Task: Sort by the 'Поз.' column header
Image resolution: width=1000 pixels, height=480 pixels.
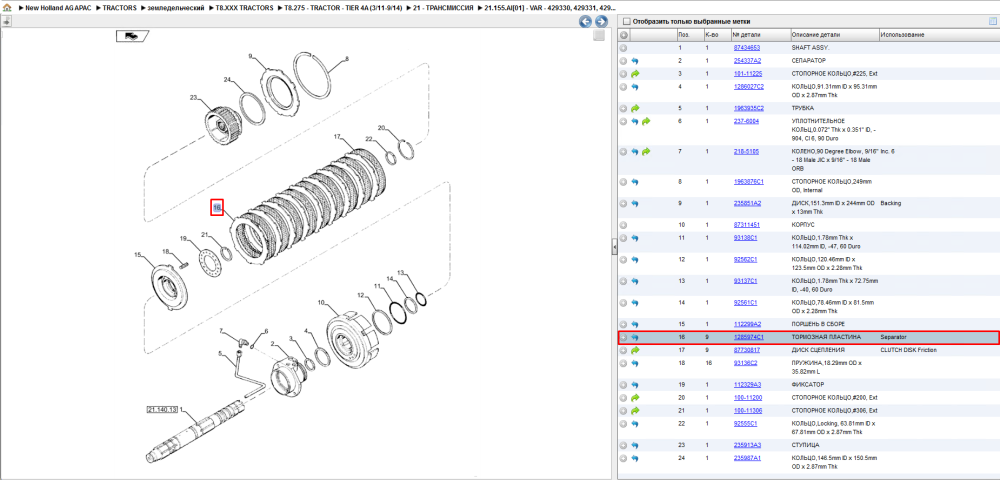Action: coord(689,35)
